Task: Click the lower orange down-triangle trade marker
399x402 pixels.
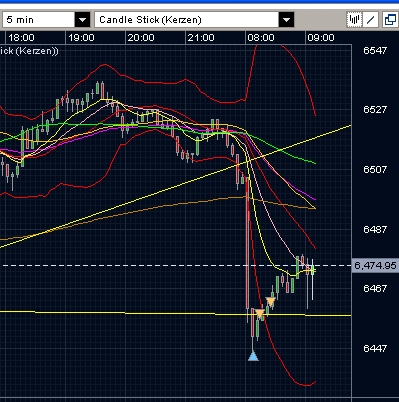Action: [x=260, y=313]
